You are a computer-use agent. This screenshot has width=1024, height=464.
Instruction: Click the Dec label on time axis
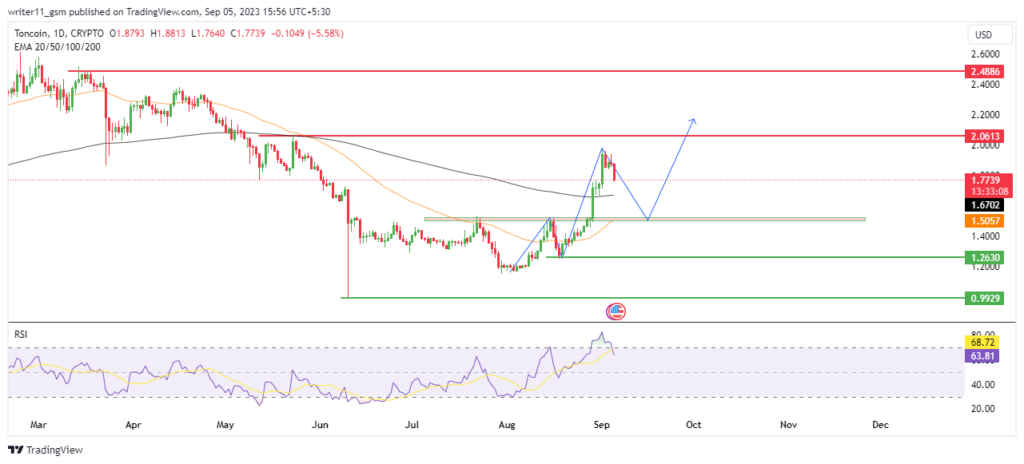pyautogui.click(x=880, y=425)
